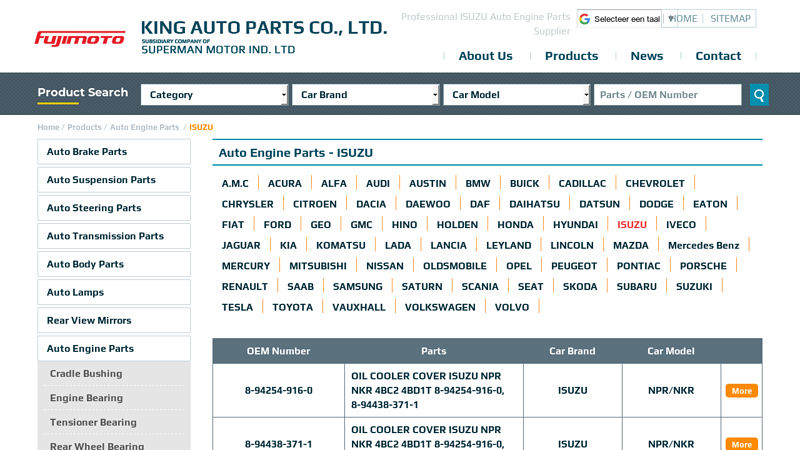Select Auto Suspension Parts category

(x=114, y=180)
